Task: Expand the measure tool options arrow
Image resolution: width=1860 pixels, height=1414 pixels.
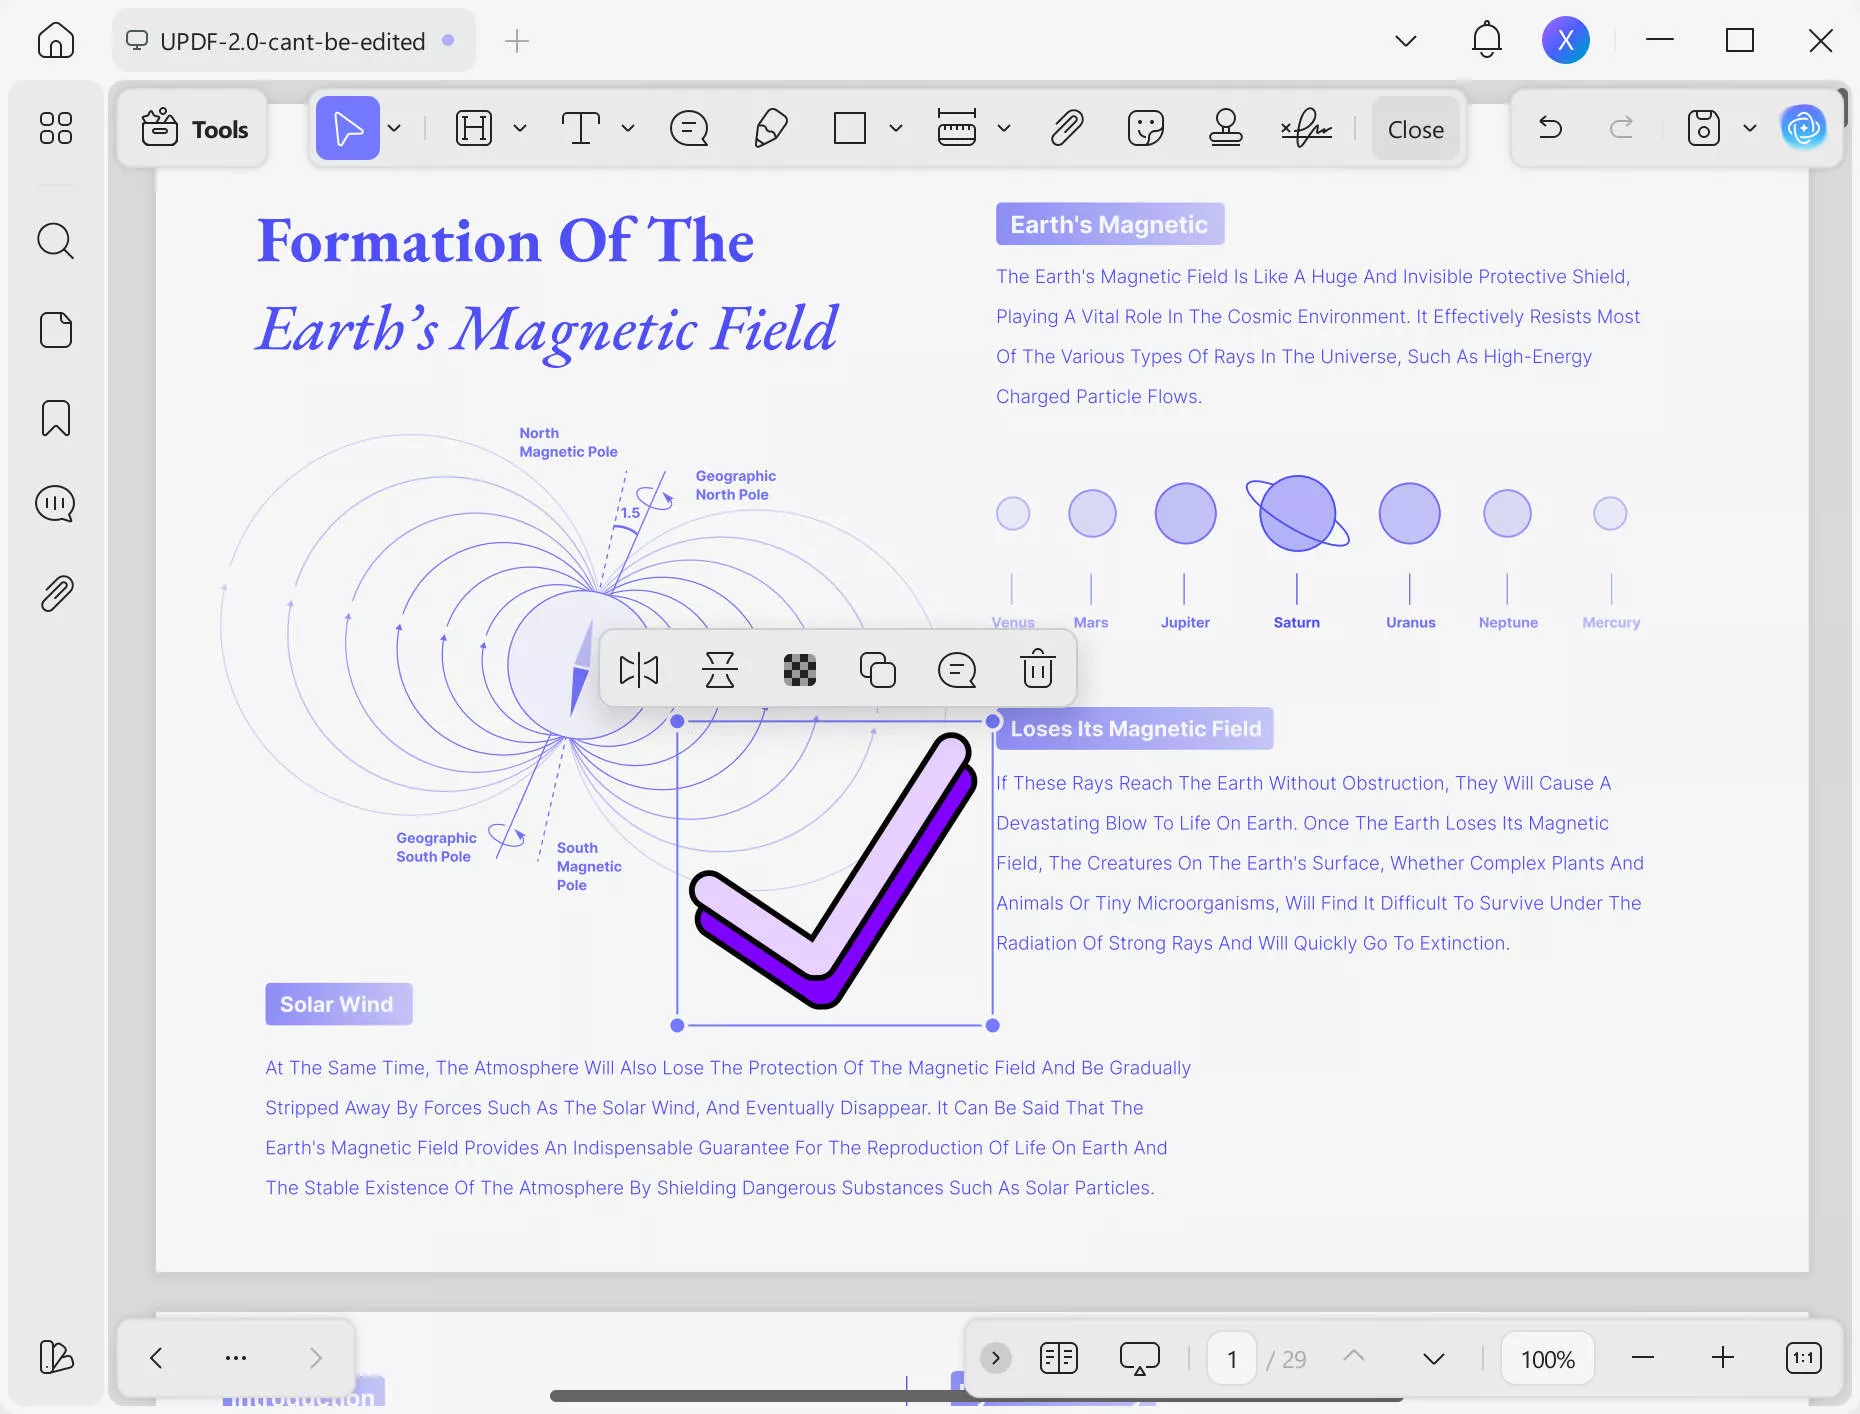Action: [x=1004, y=128]
